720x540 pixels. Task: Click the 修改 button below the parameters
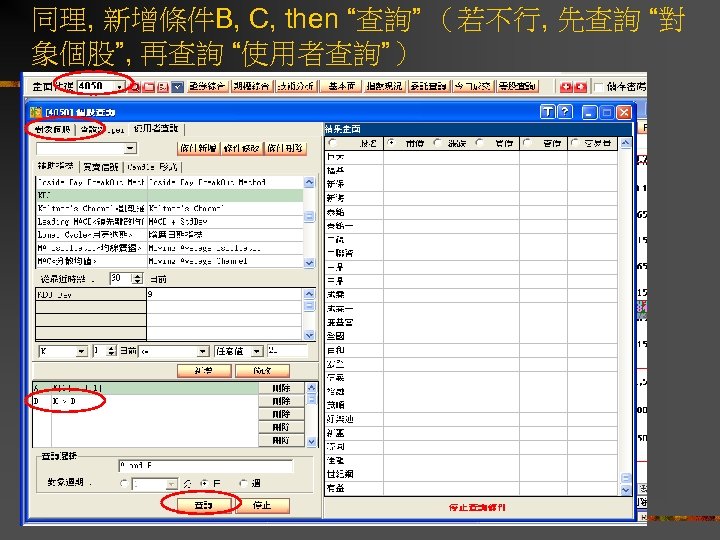[x=262, y=371]
